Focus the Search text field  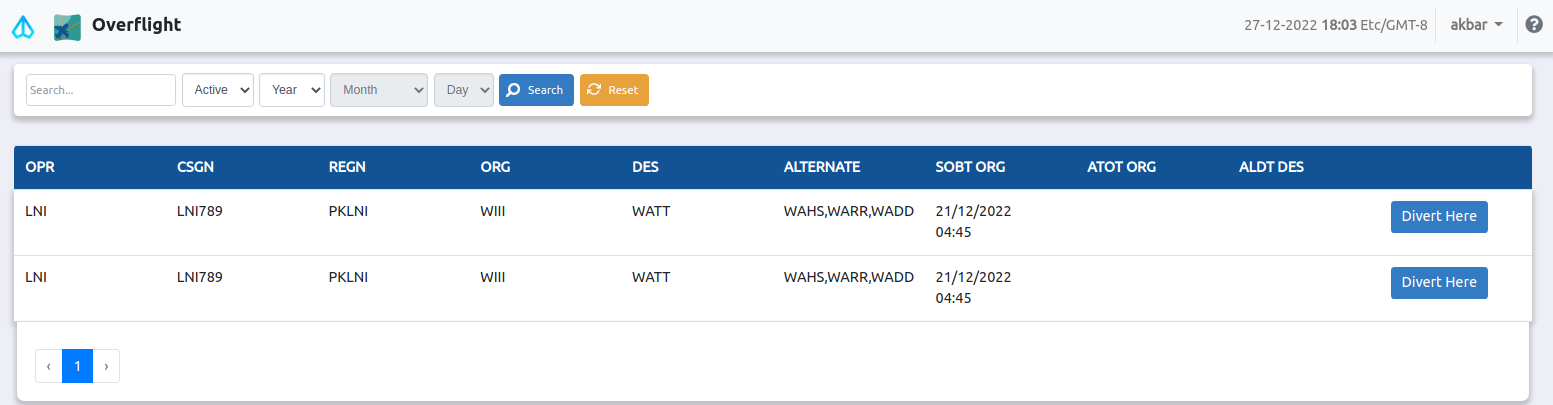coord(101,90)
